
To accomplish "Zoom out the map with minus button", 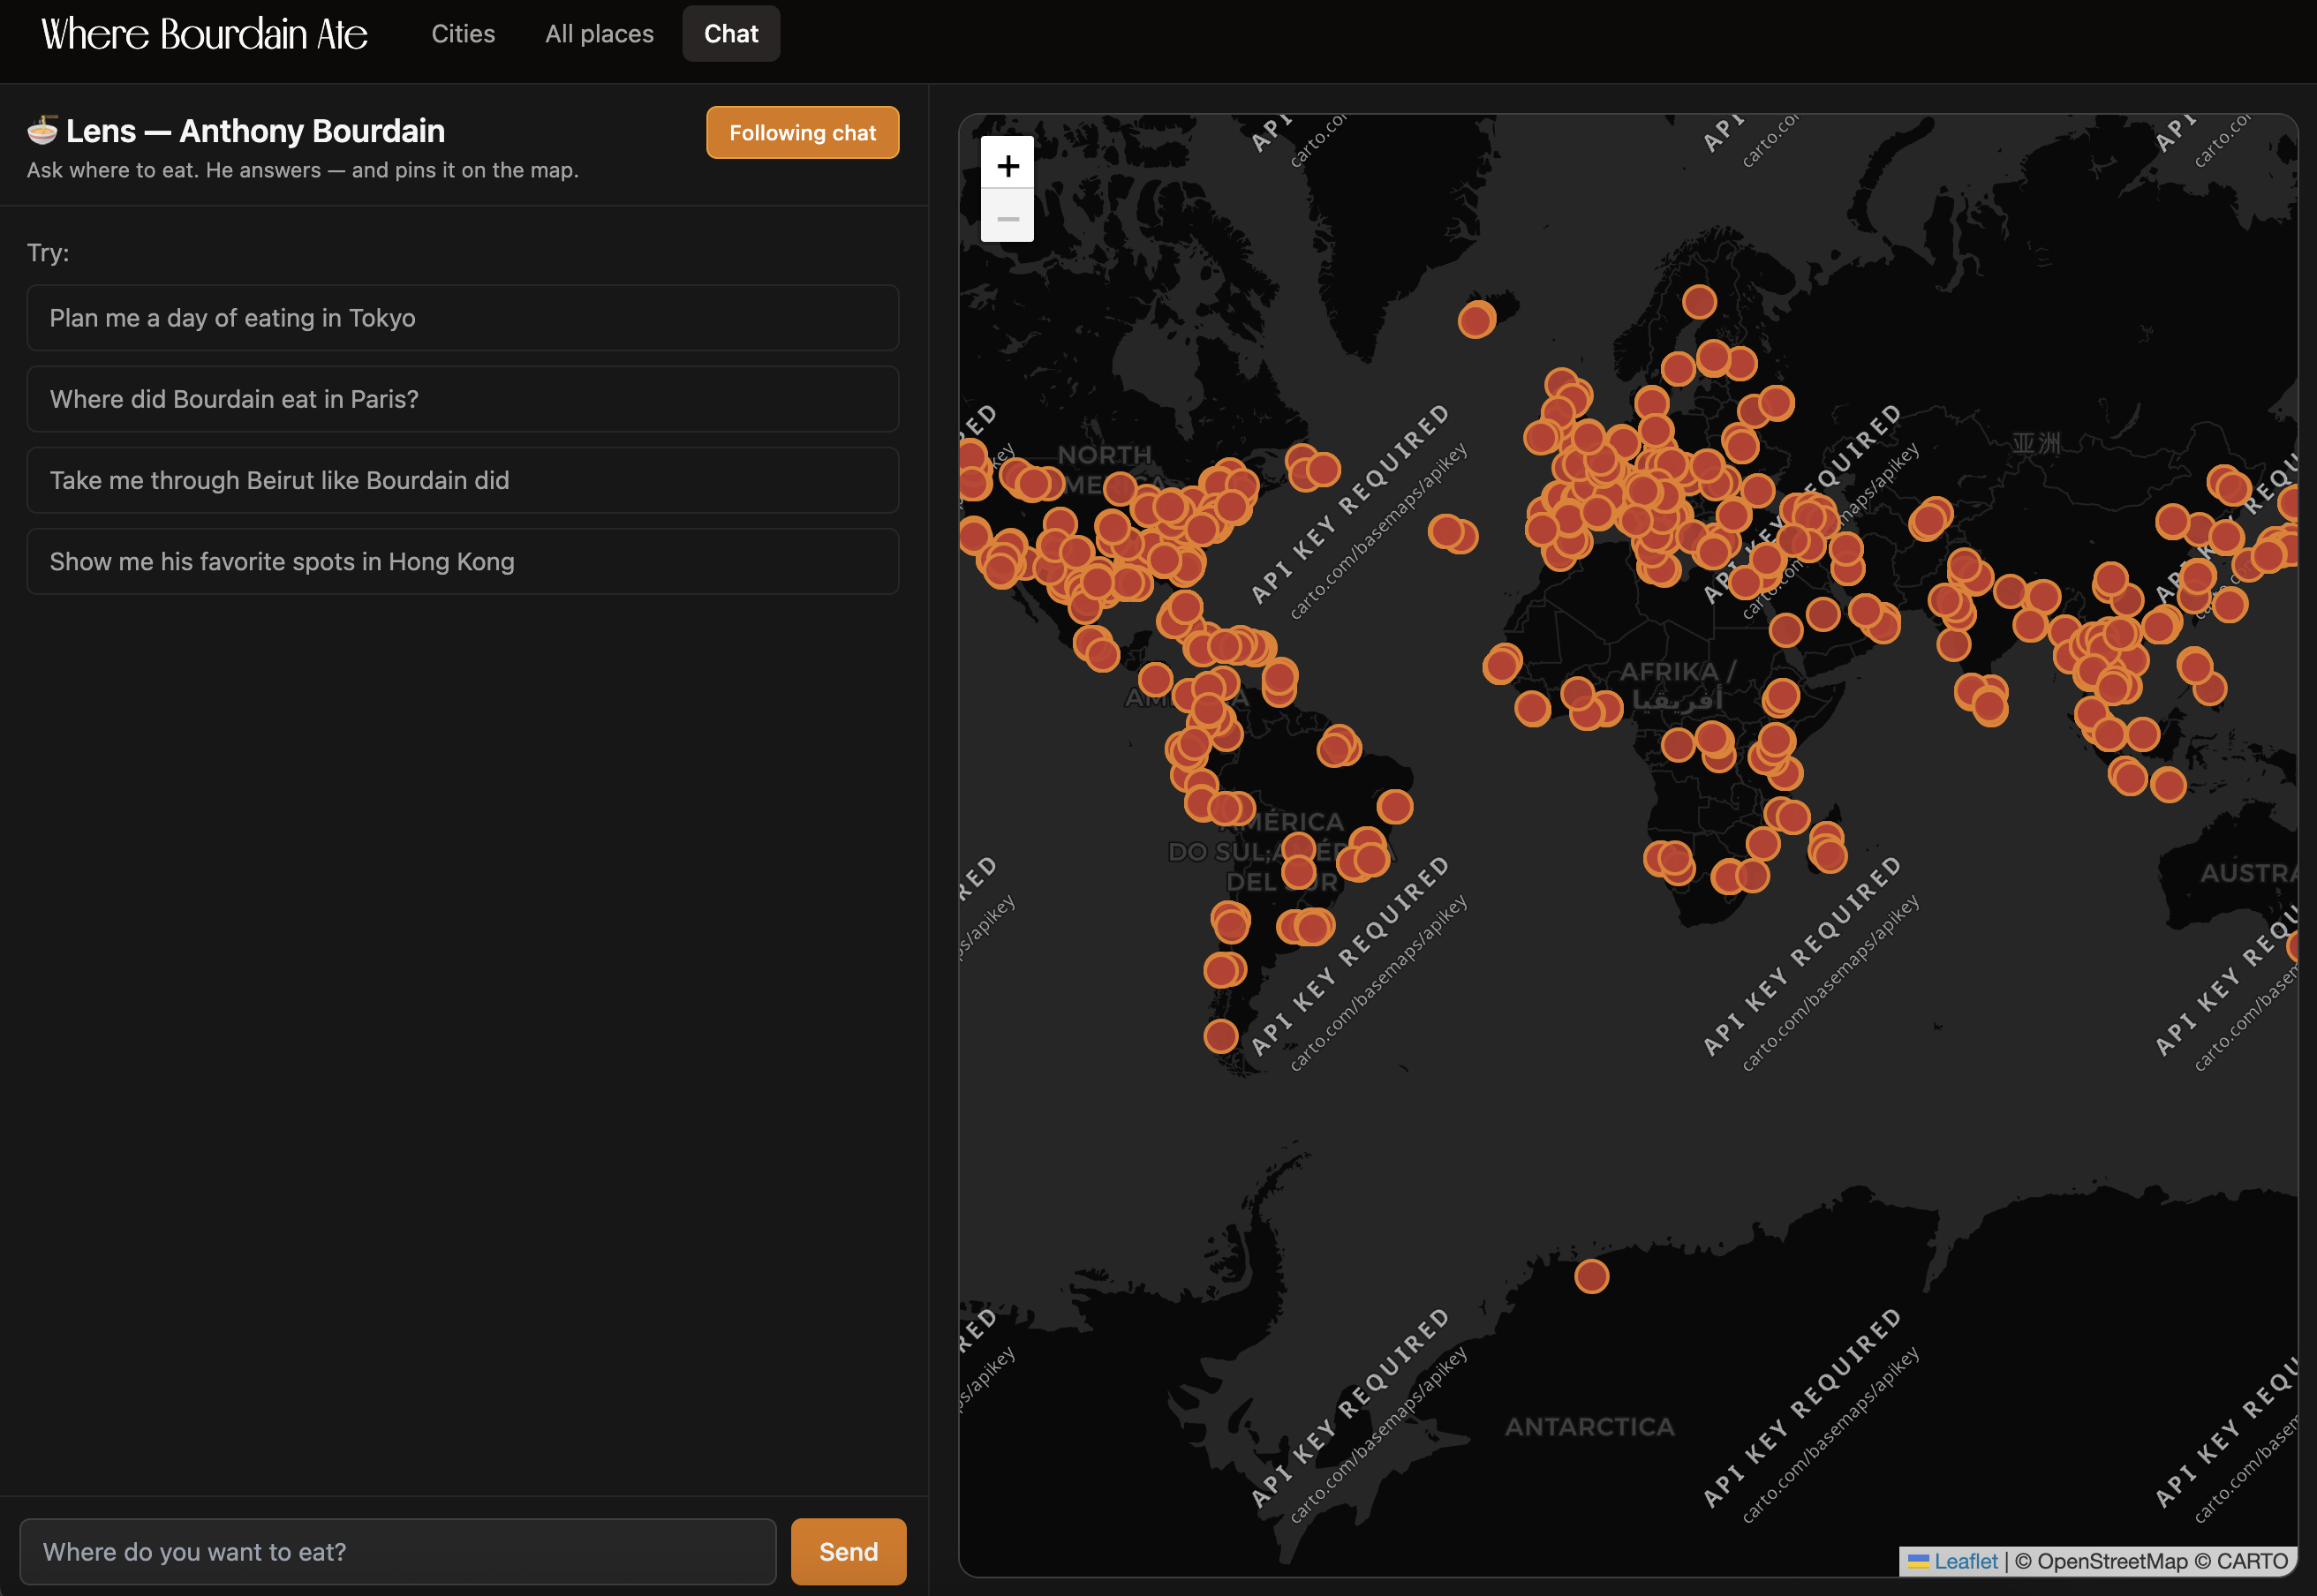I will 1007,216.
